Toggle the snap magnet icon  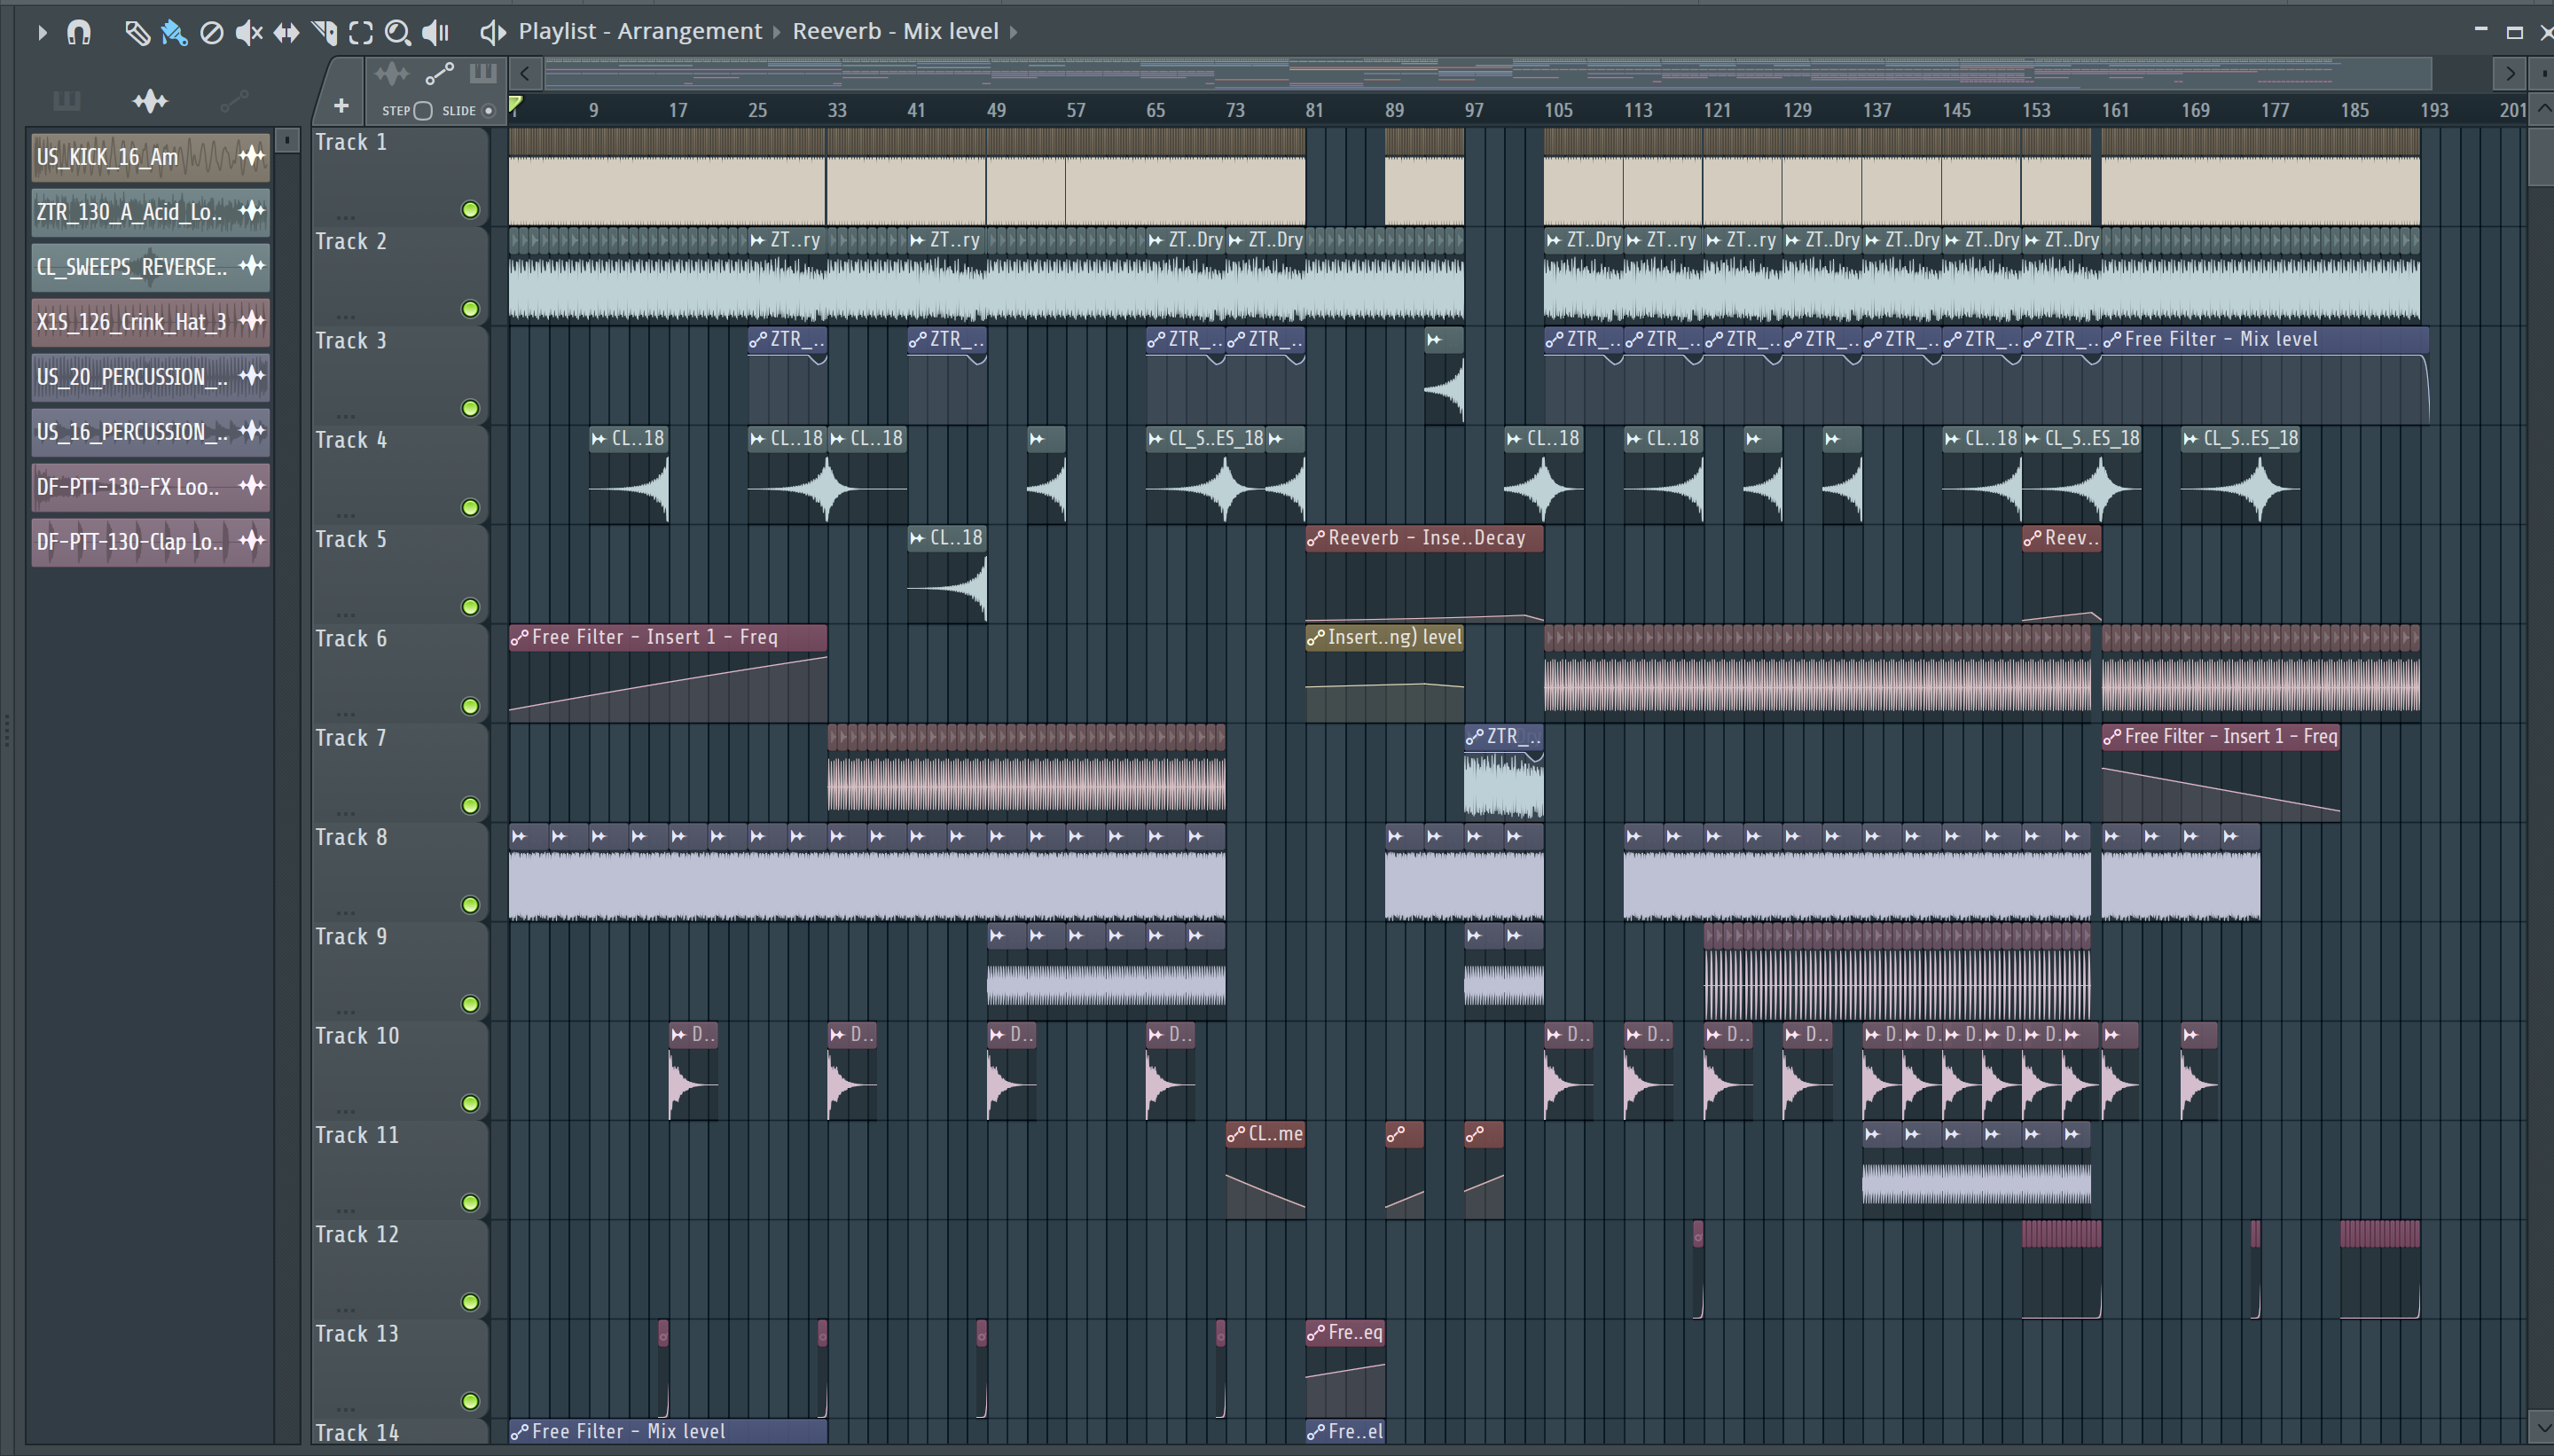[79, 32]
